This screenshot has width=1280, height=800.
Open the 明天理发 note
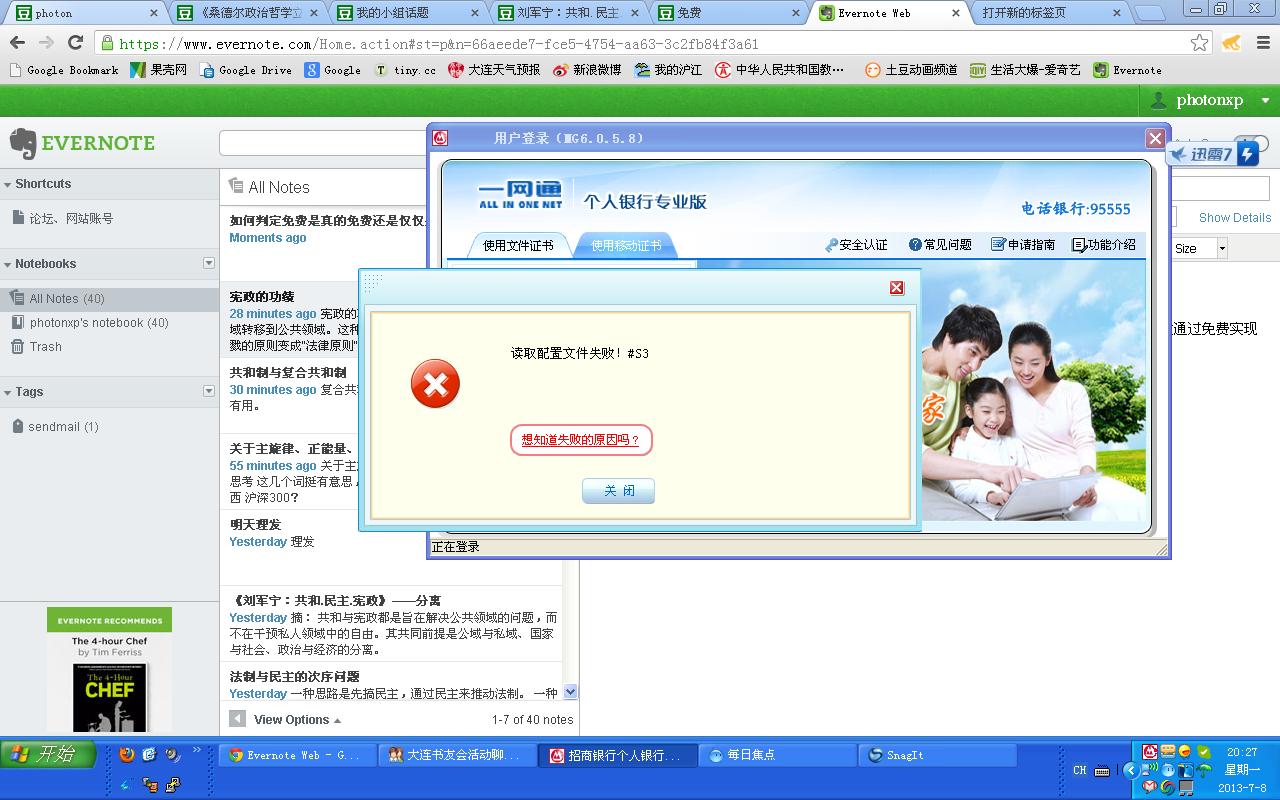391,548
